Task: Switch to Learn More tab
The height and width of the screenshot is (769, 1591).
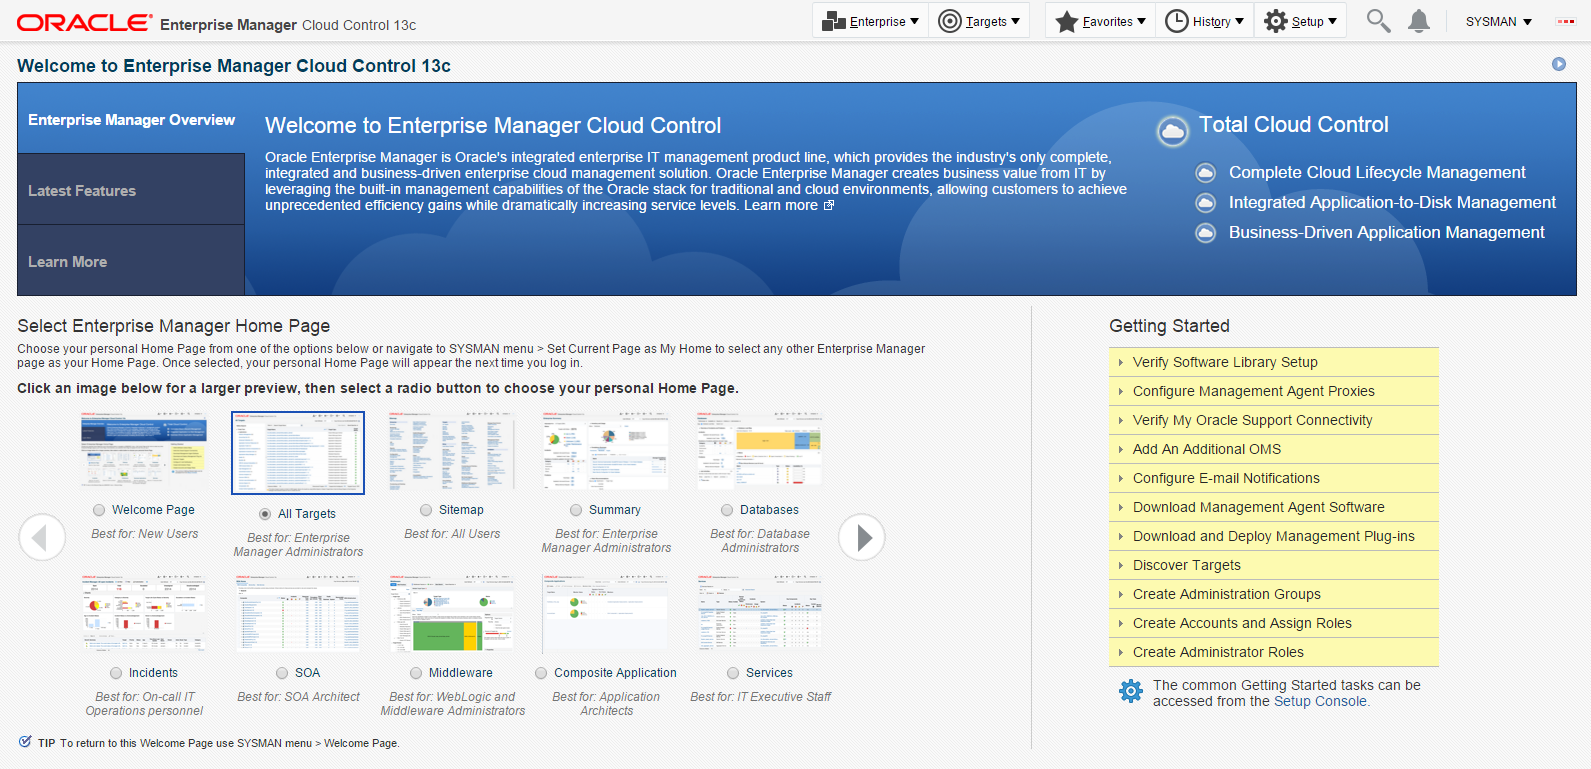Action: coord(131,261)
